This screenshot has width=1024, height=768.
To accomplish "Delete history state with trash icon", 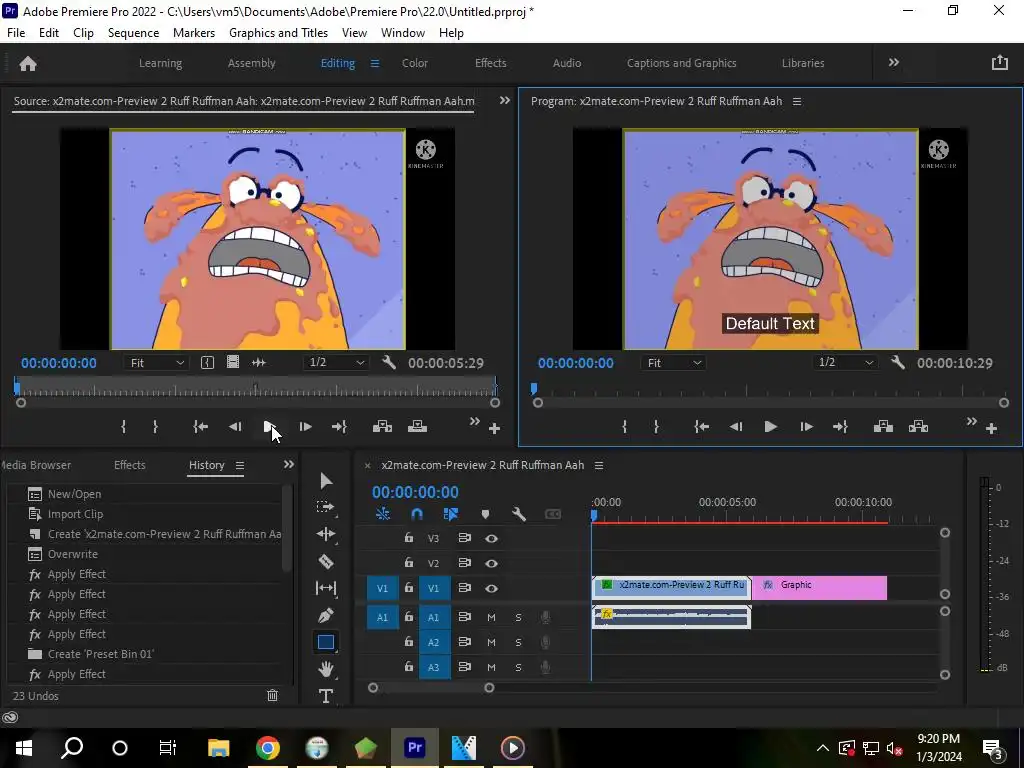I will (x=272, y=696).
